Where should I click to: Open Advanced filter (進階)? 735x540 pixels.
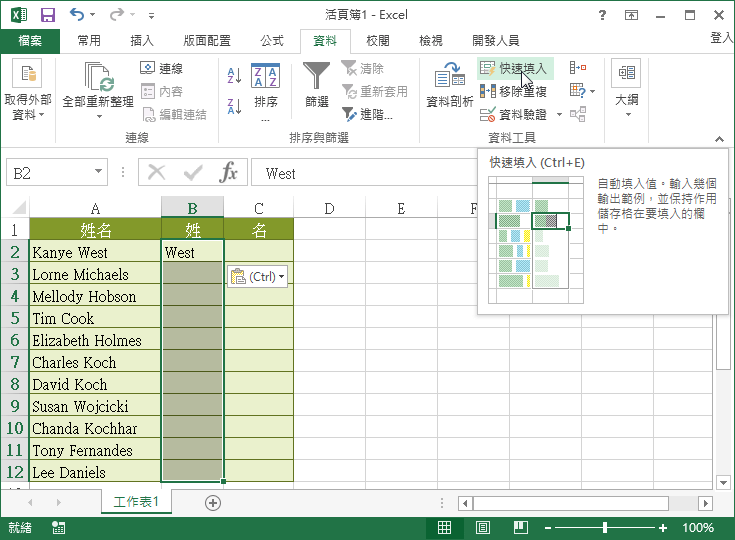pos(367,114)
